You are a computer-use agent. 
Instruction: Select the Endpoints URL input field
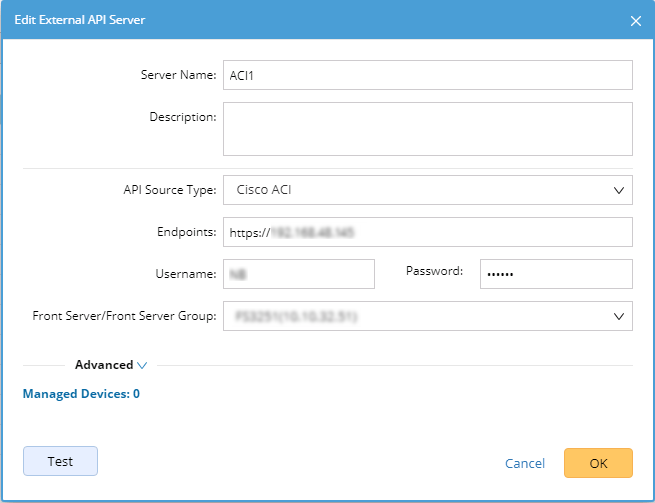tap(427, 232)
